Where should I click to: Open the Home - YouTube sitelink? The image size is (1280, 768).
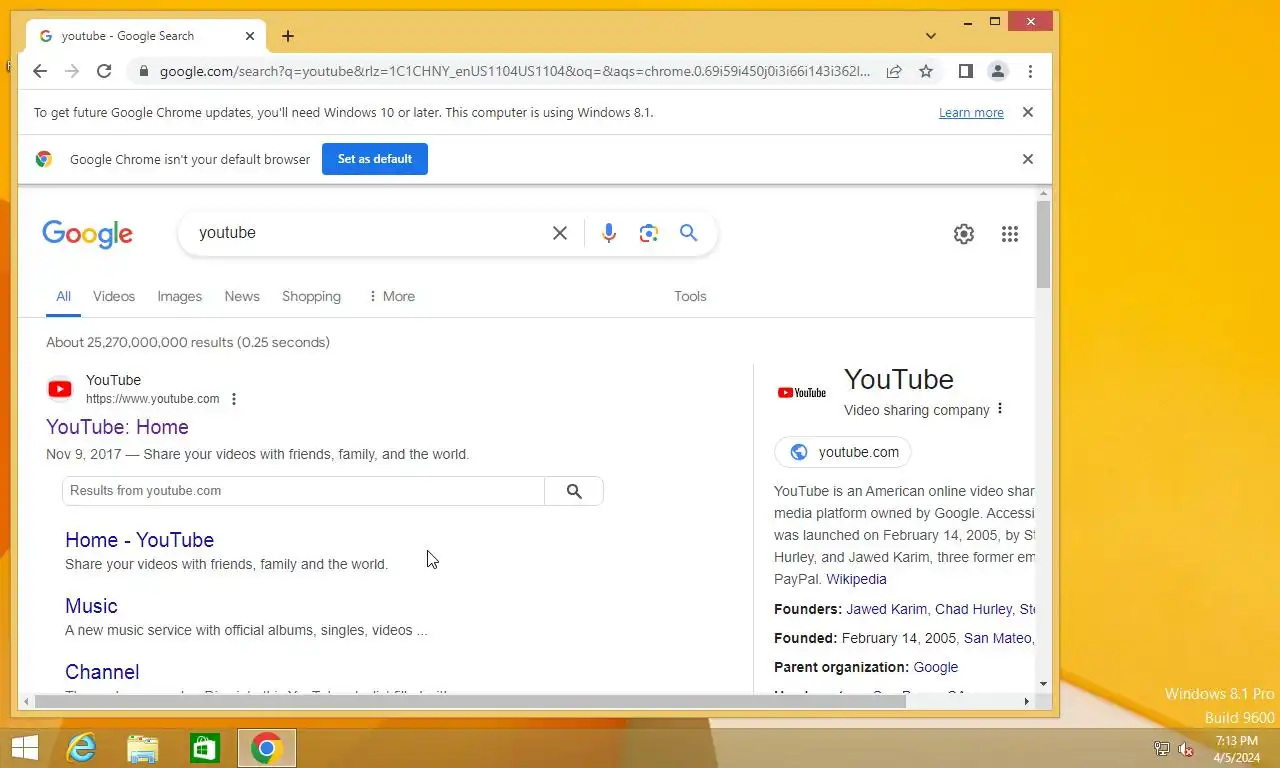[139, 540]
